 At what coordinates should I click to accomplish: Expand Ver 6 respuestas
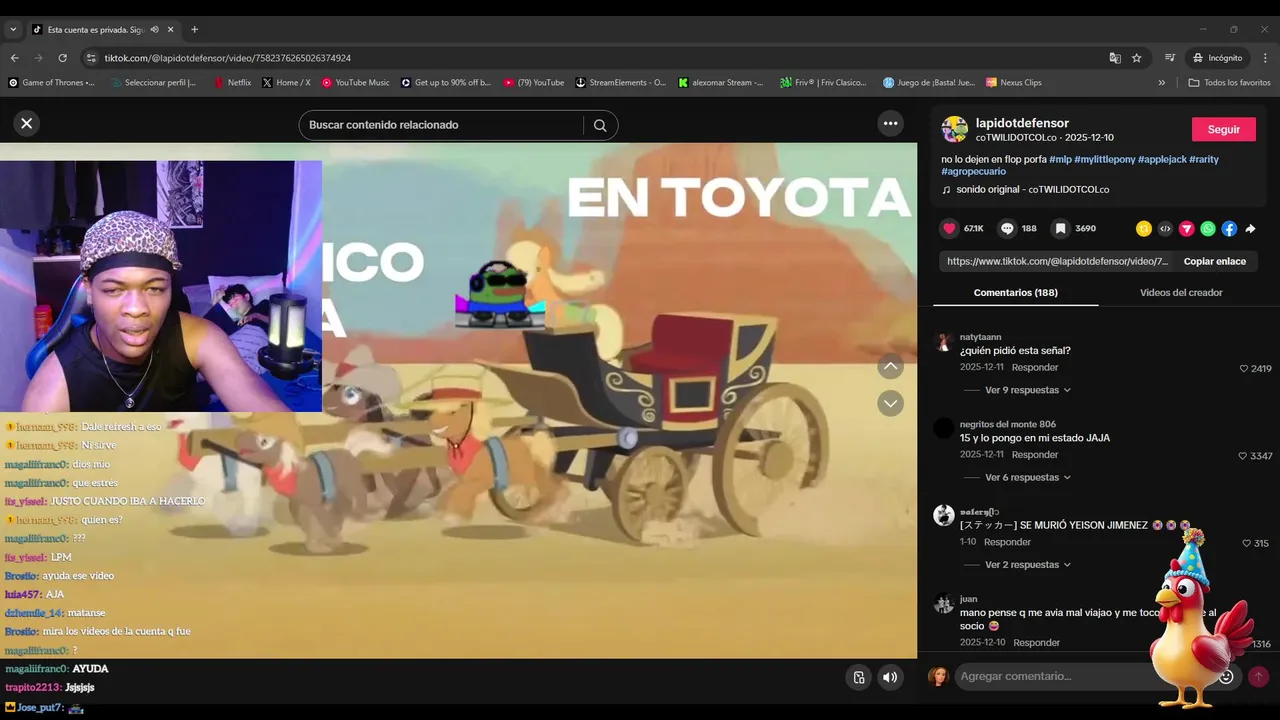1028,477
